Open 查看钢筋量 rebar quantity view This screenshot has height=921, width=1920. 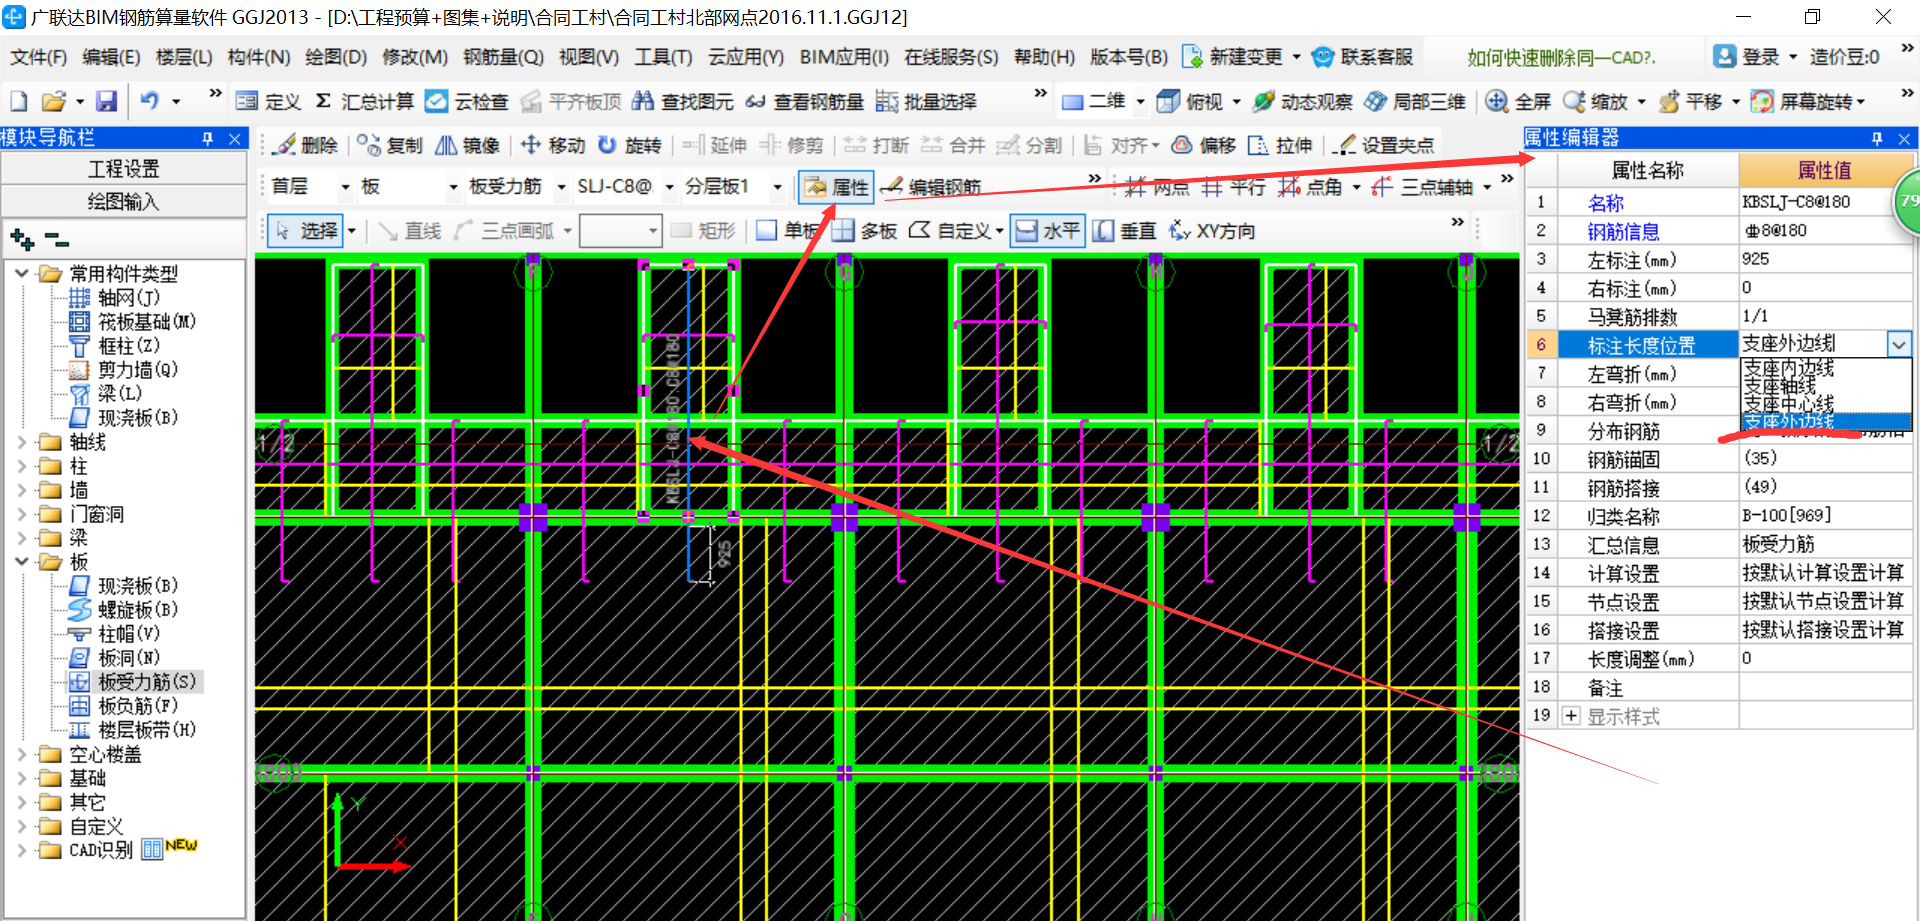pos(804,101)
